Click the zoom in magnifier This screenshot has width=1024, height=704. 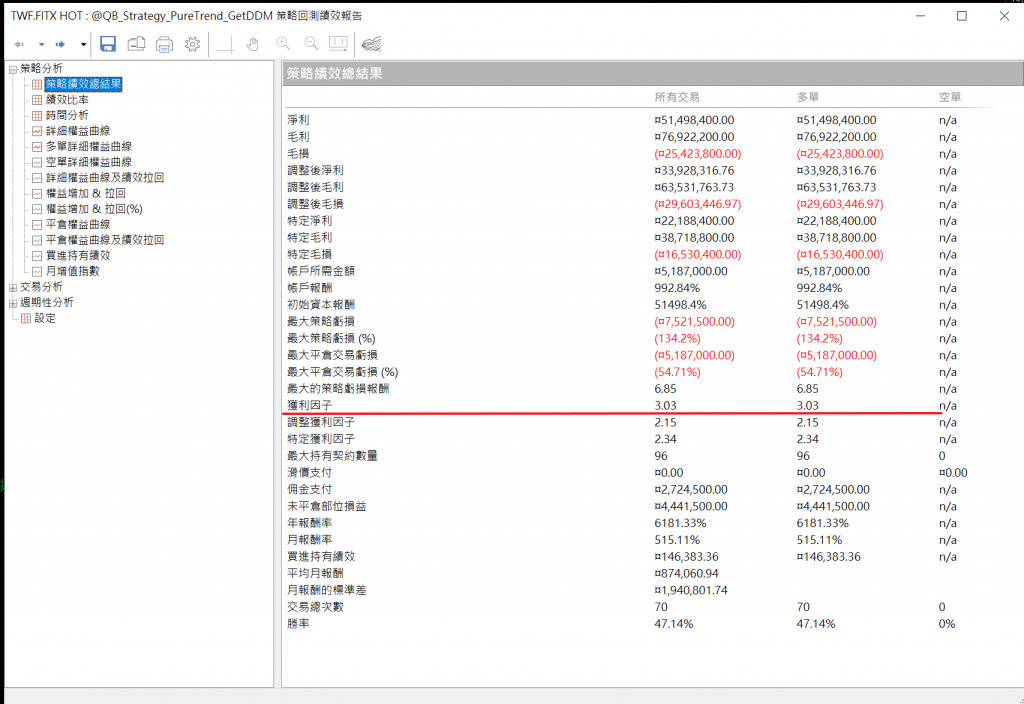[x=283, y=44]
